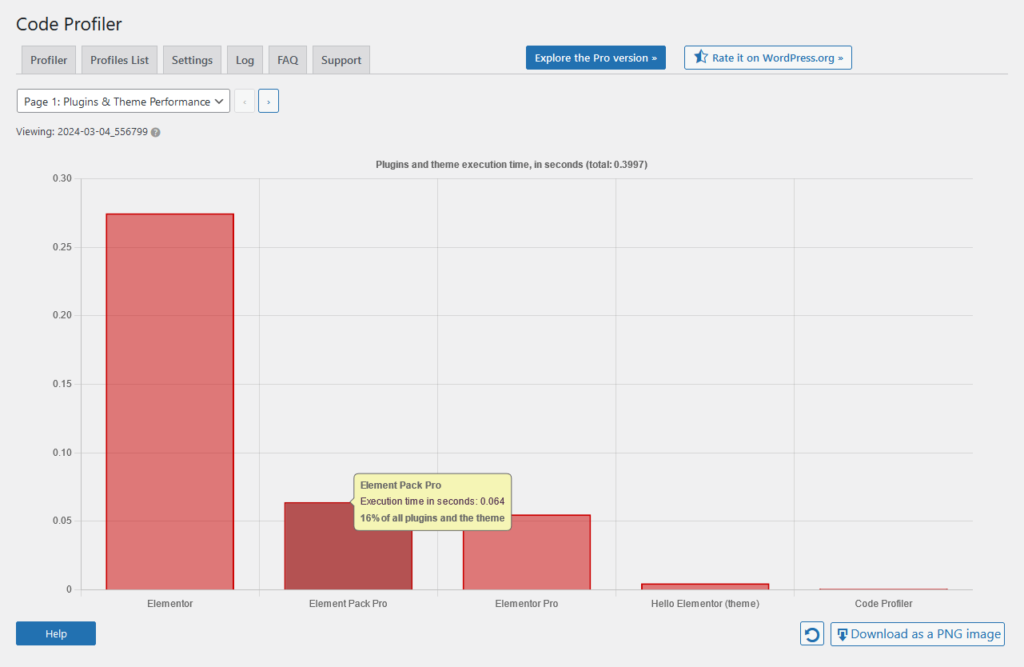Click the Help button
Screen dimensions: 1024x667
click(56, 634)
